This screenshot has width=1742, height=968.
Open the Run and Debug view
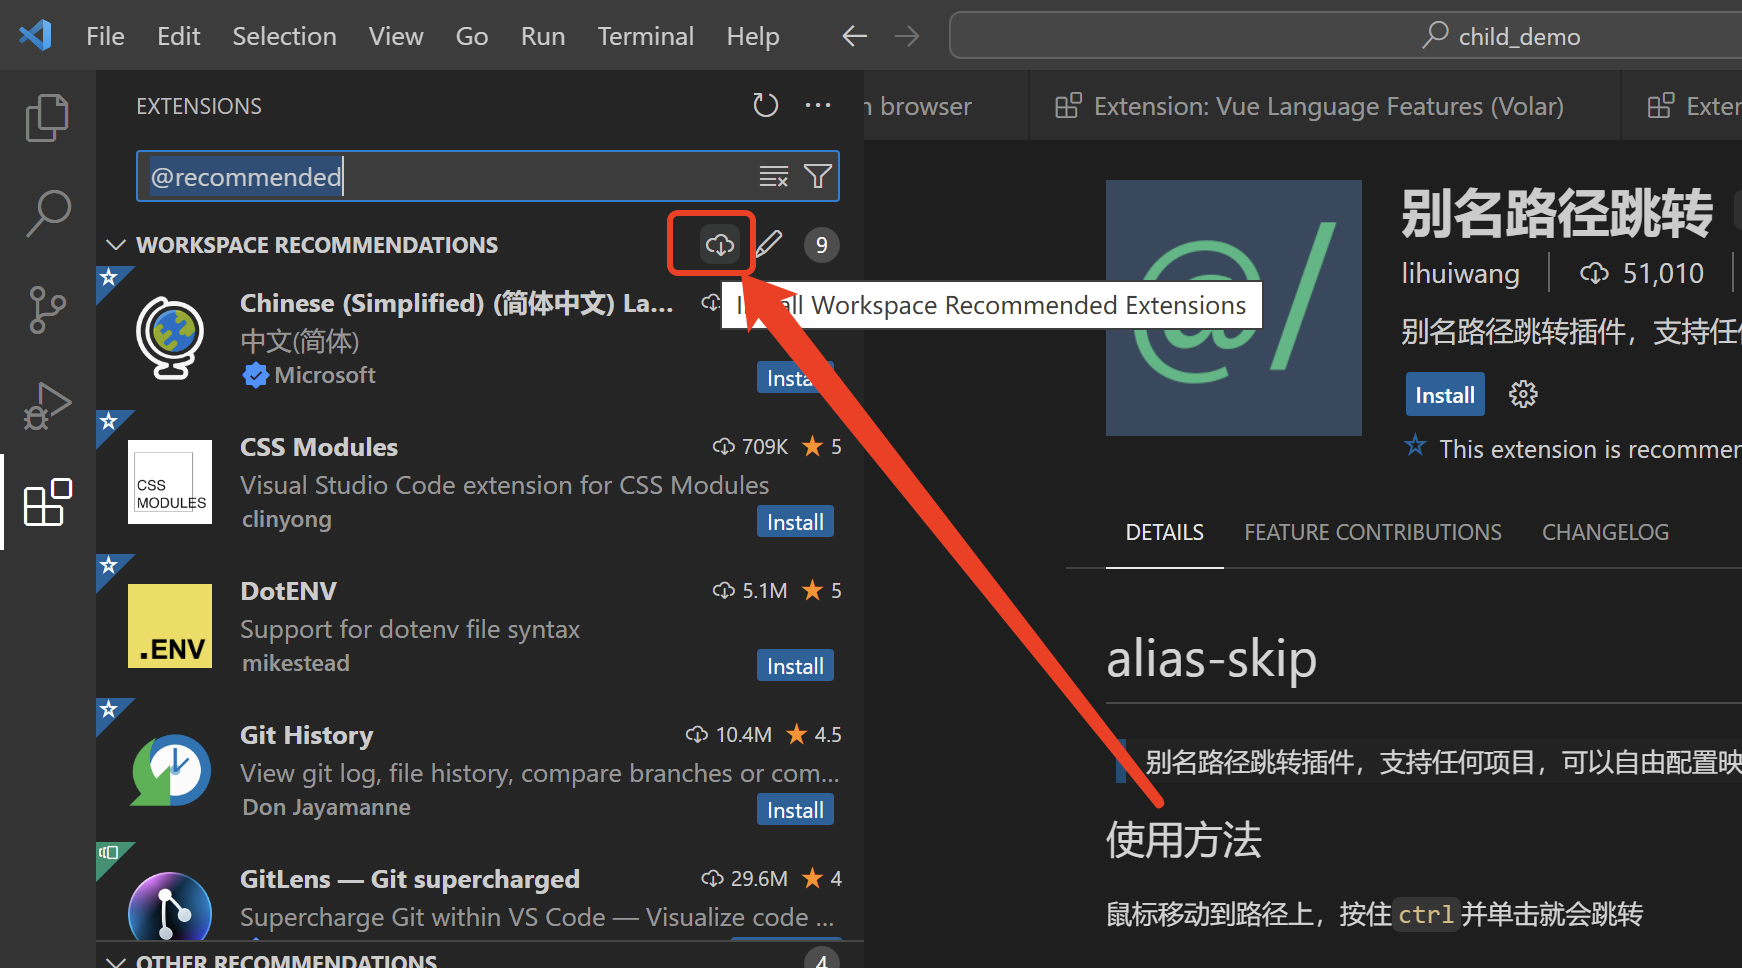(x=47, y=406)
